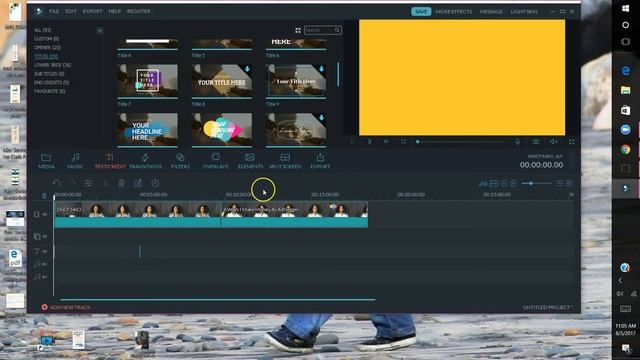Click the speed/duration clock icon
640x360 pixels.
[155, 183]
